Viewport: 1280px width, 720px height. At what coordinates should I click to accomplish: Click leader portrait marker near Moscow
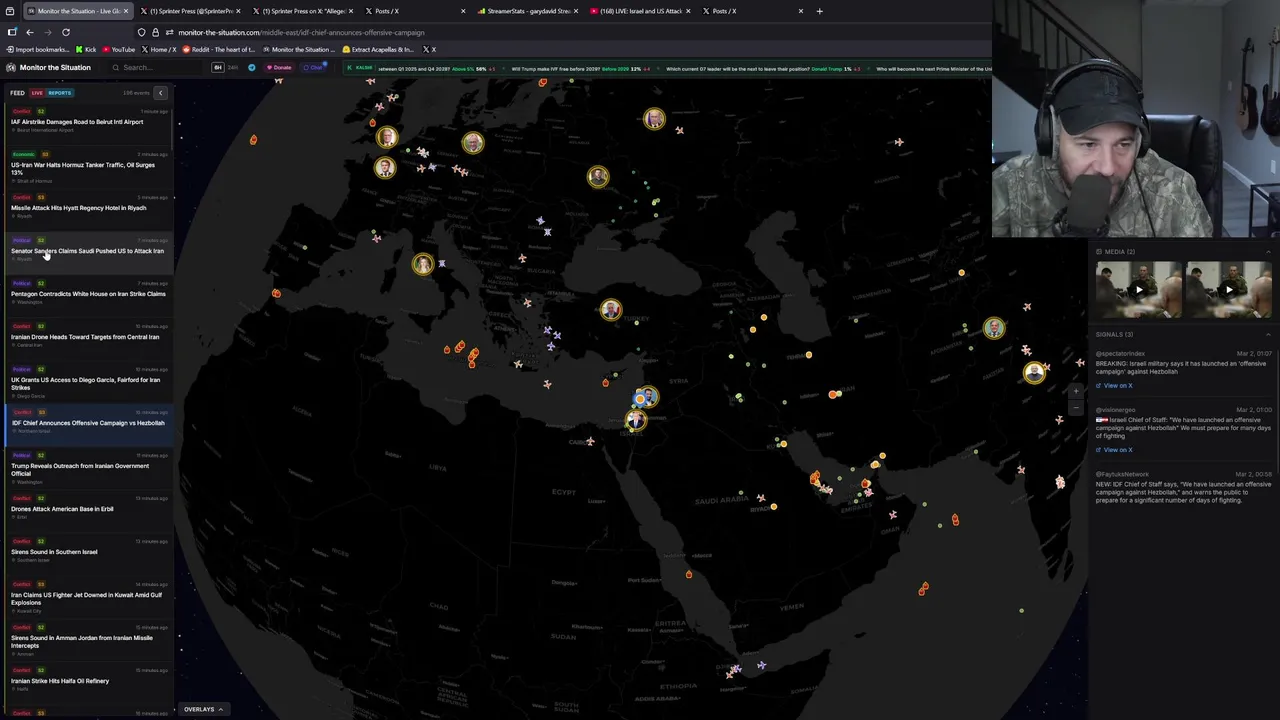(x=654, y=119)
